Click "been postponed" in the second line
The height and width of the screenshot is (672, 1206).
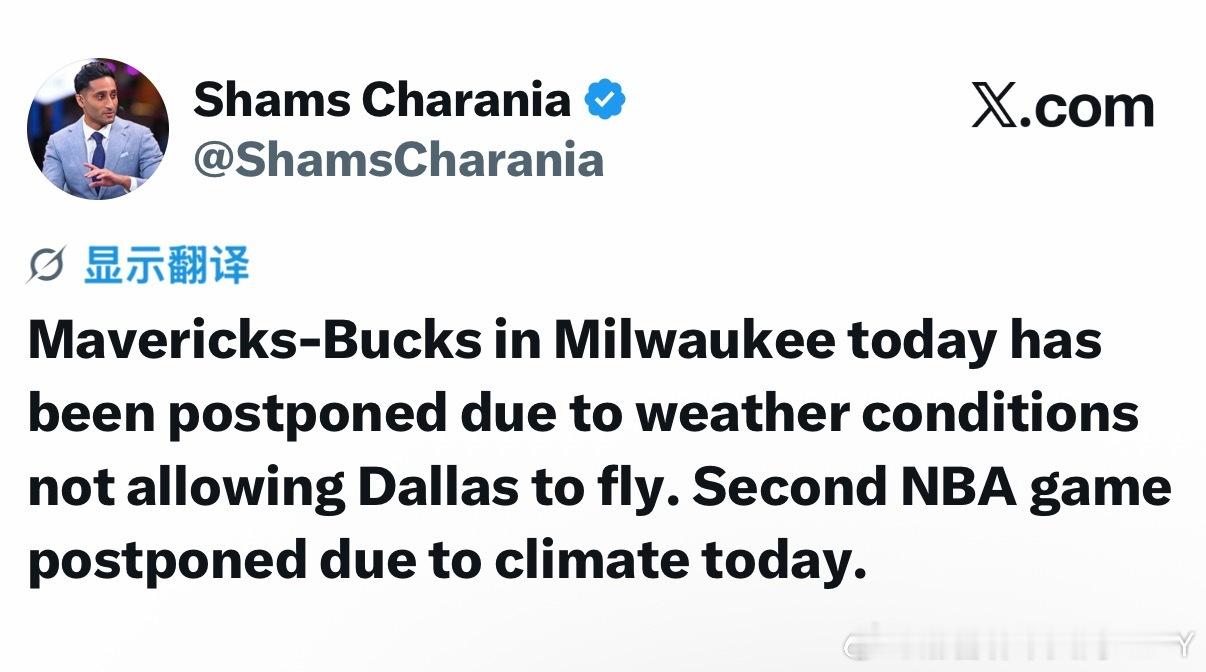(x=236, y=414)
